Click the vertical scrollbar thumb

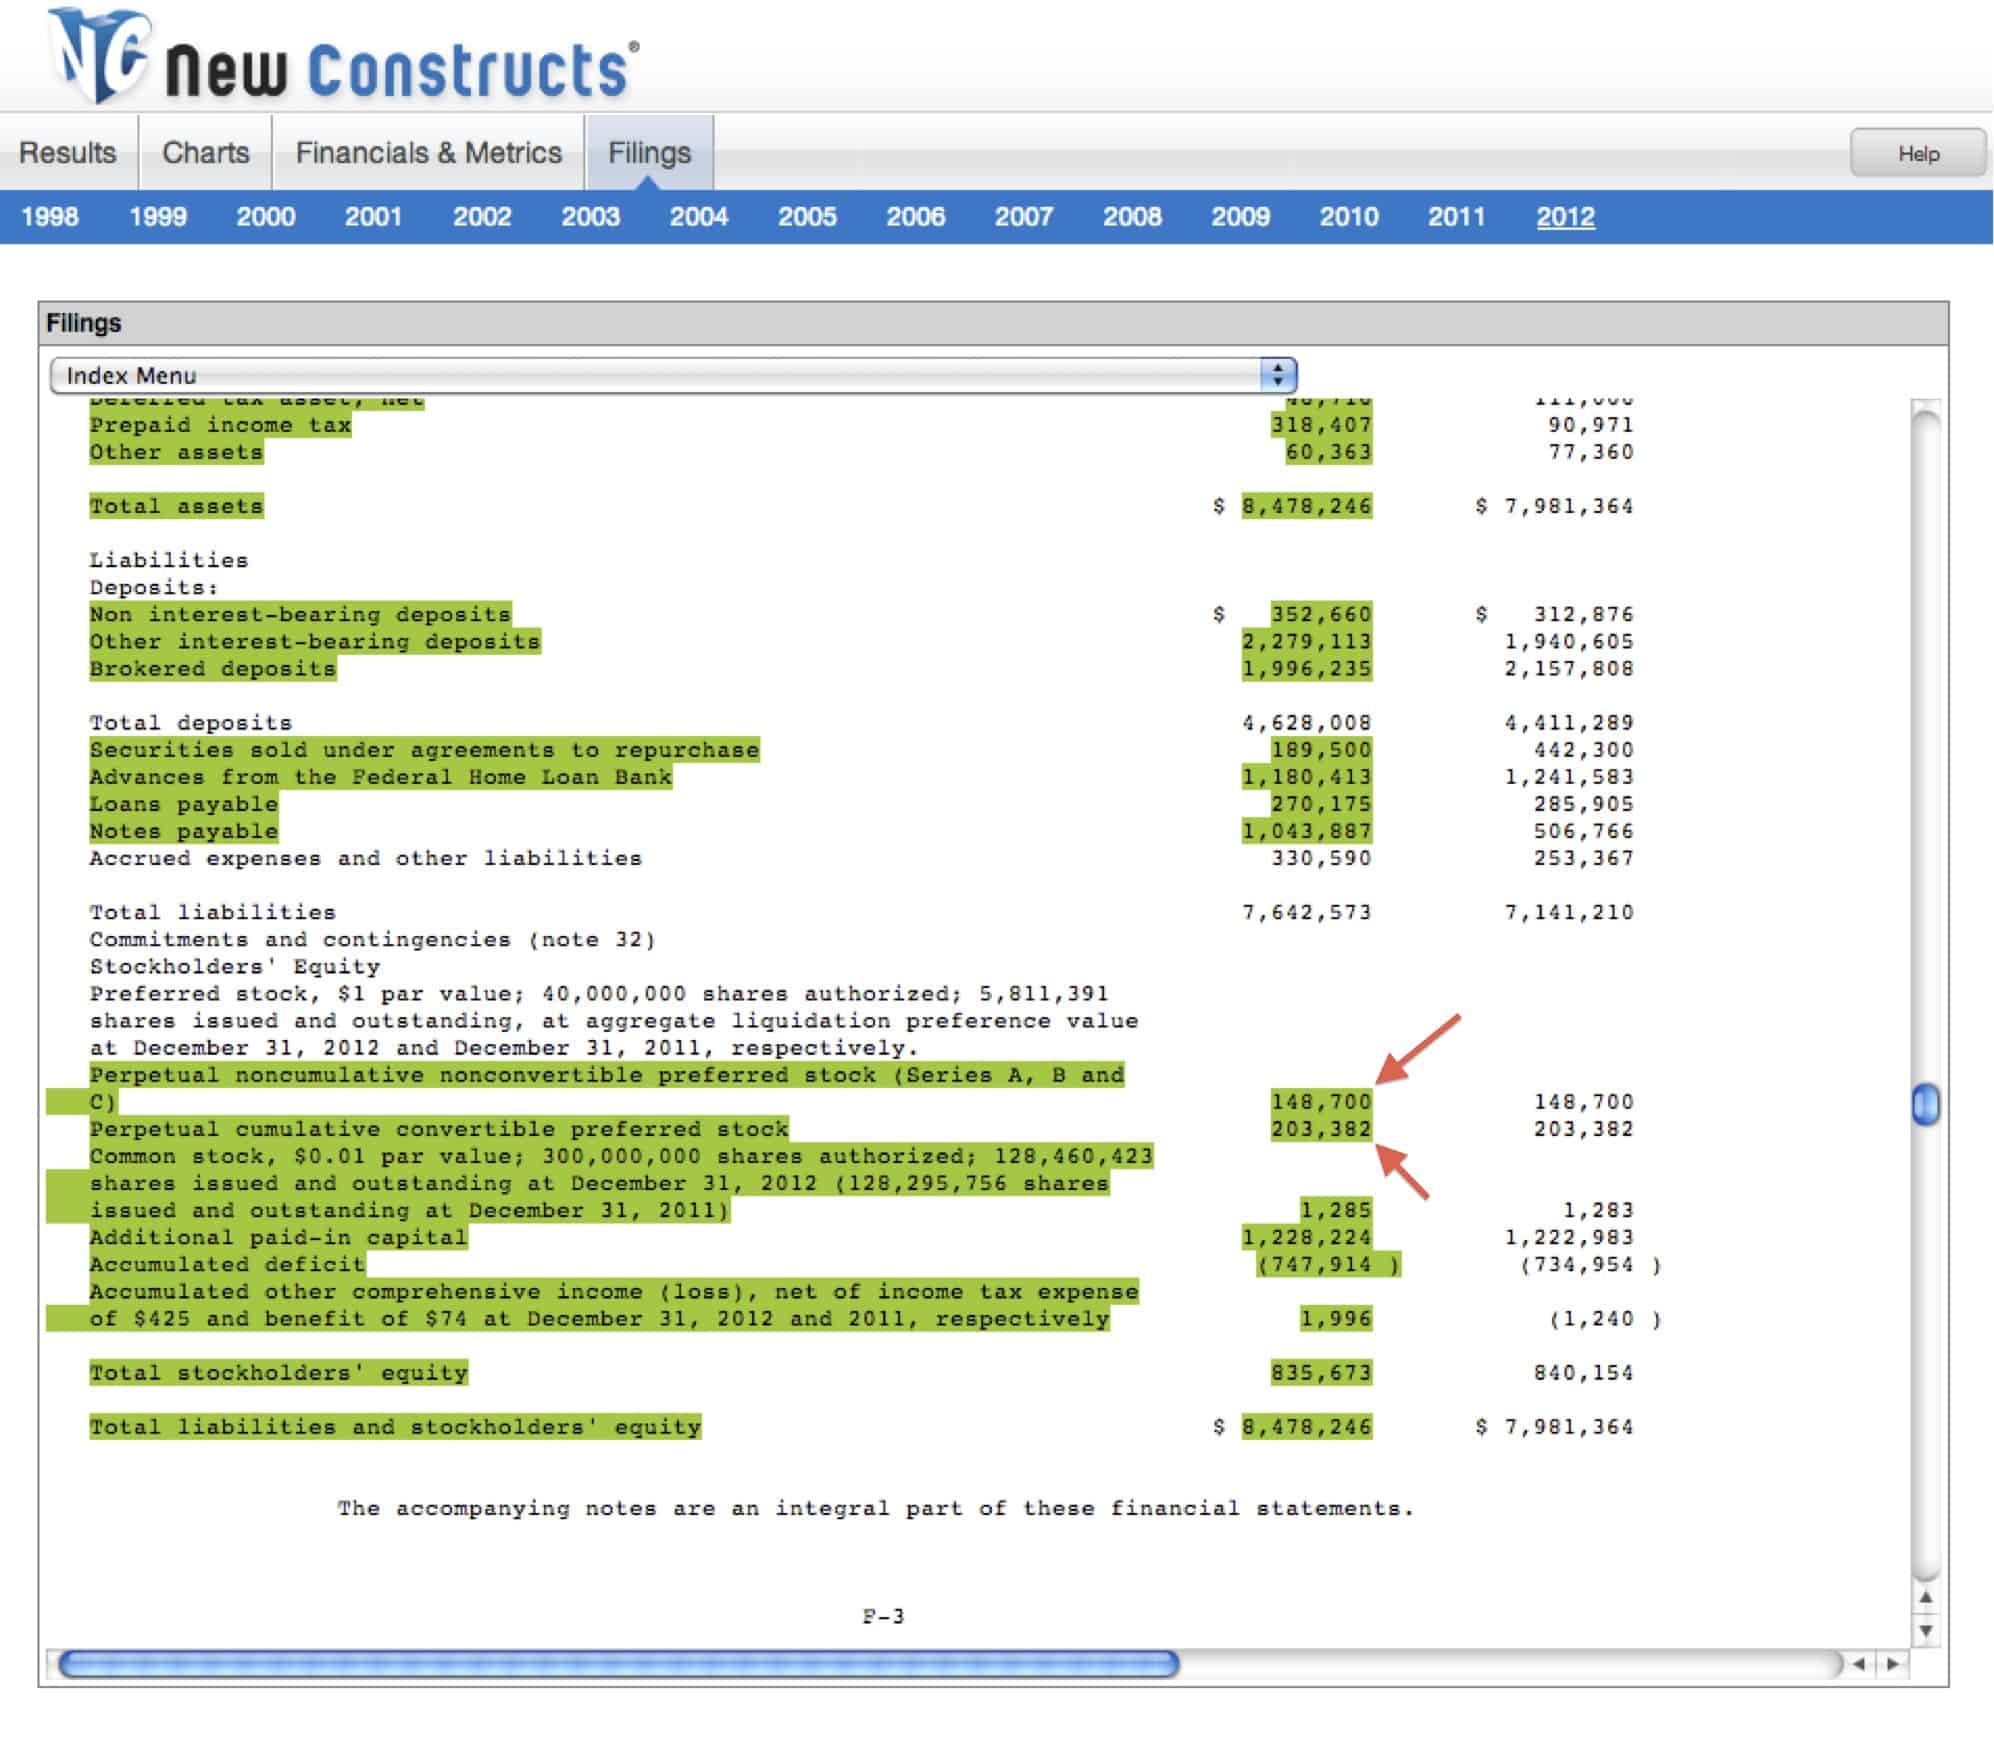point(1925,1105)
